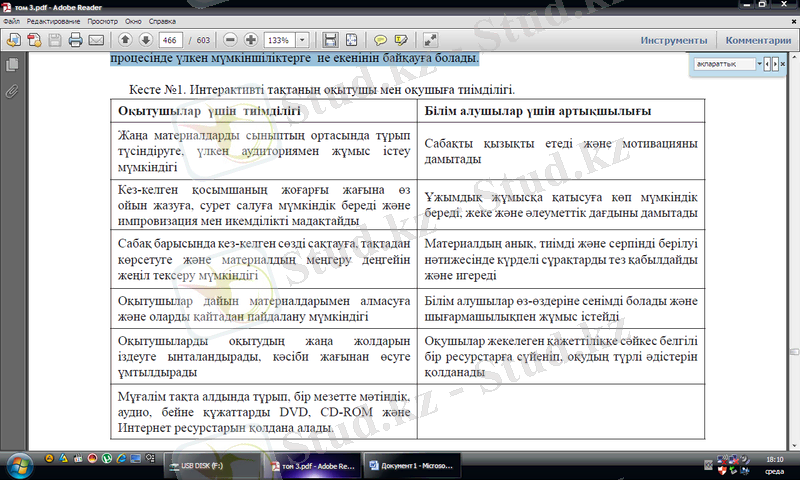Open the Комментарии pane

pos(758,40)
